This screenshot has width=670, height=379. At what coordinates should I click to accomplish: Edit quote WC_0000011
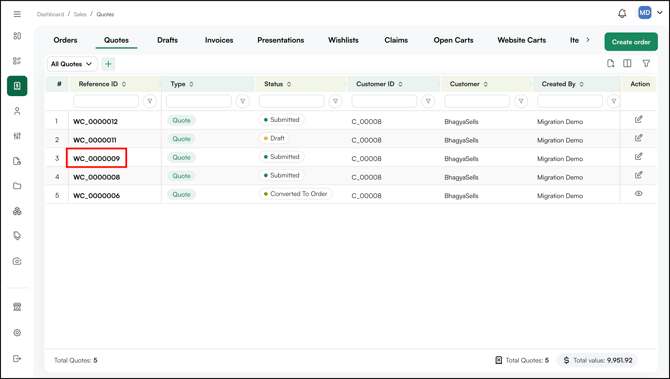(638, 138)
